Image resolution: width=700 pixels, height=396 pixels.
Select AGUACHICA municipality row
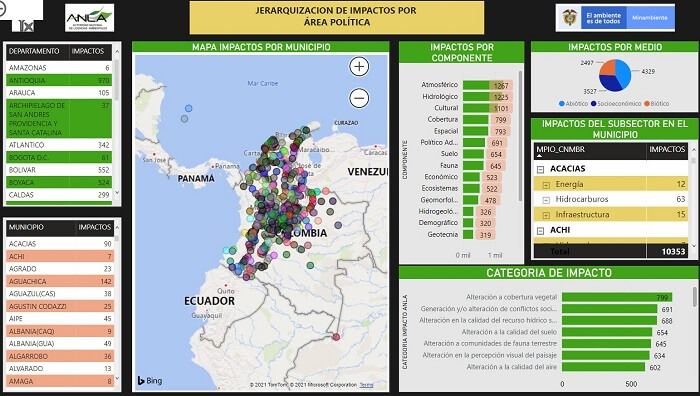click(x=60, y=281)
